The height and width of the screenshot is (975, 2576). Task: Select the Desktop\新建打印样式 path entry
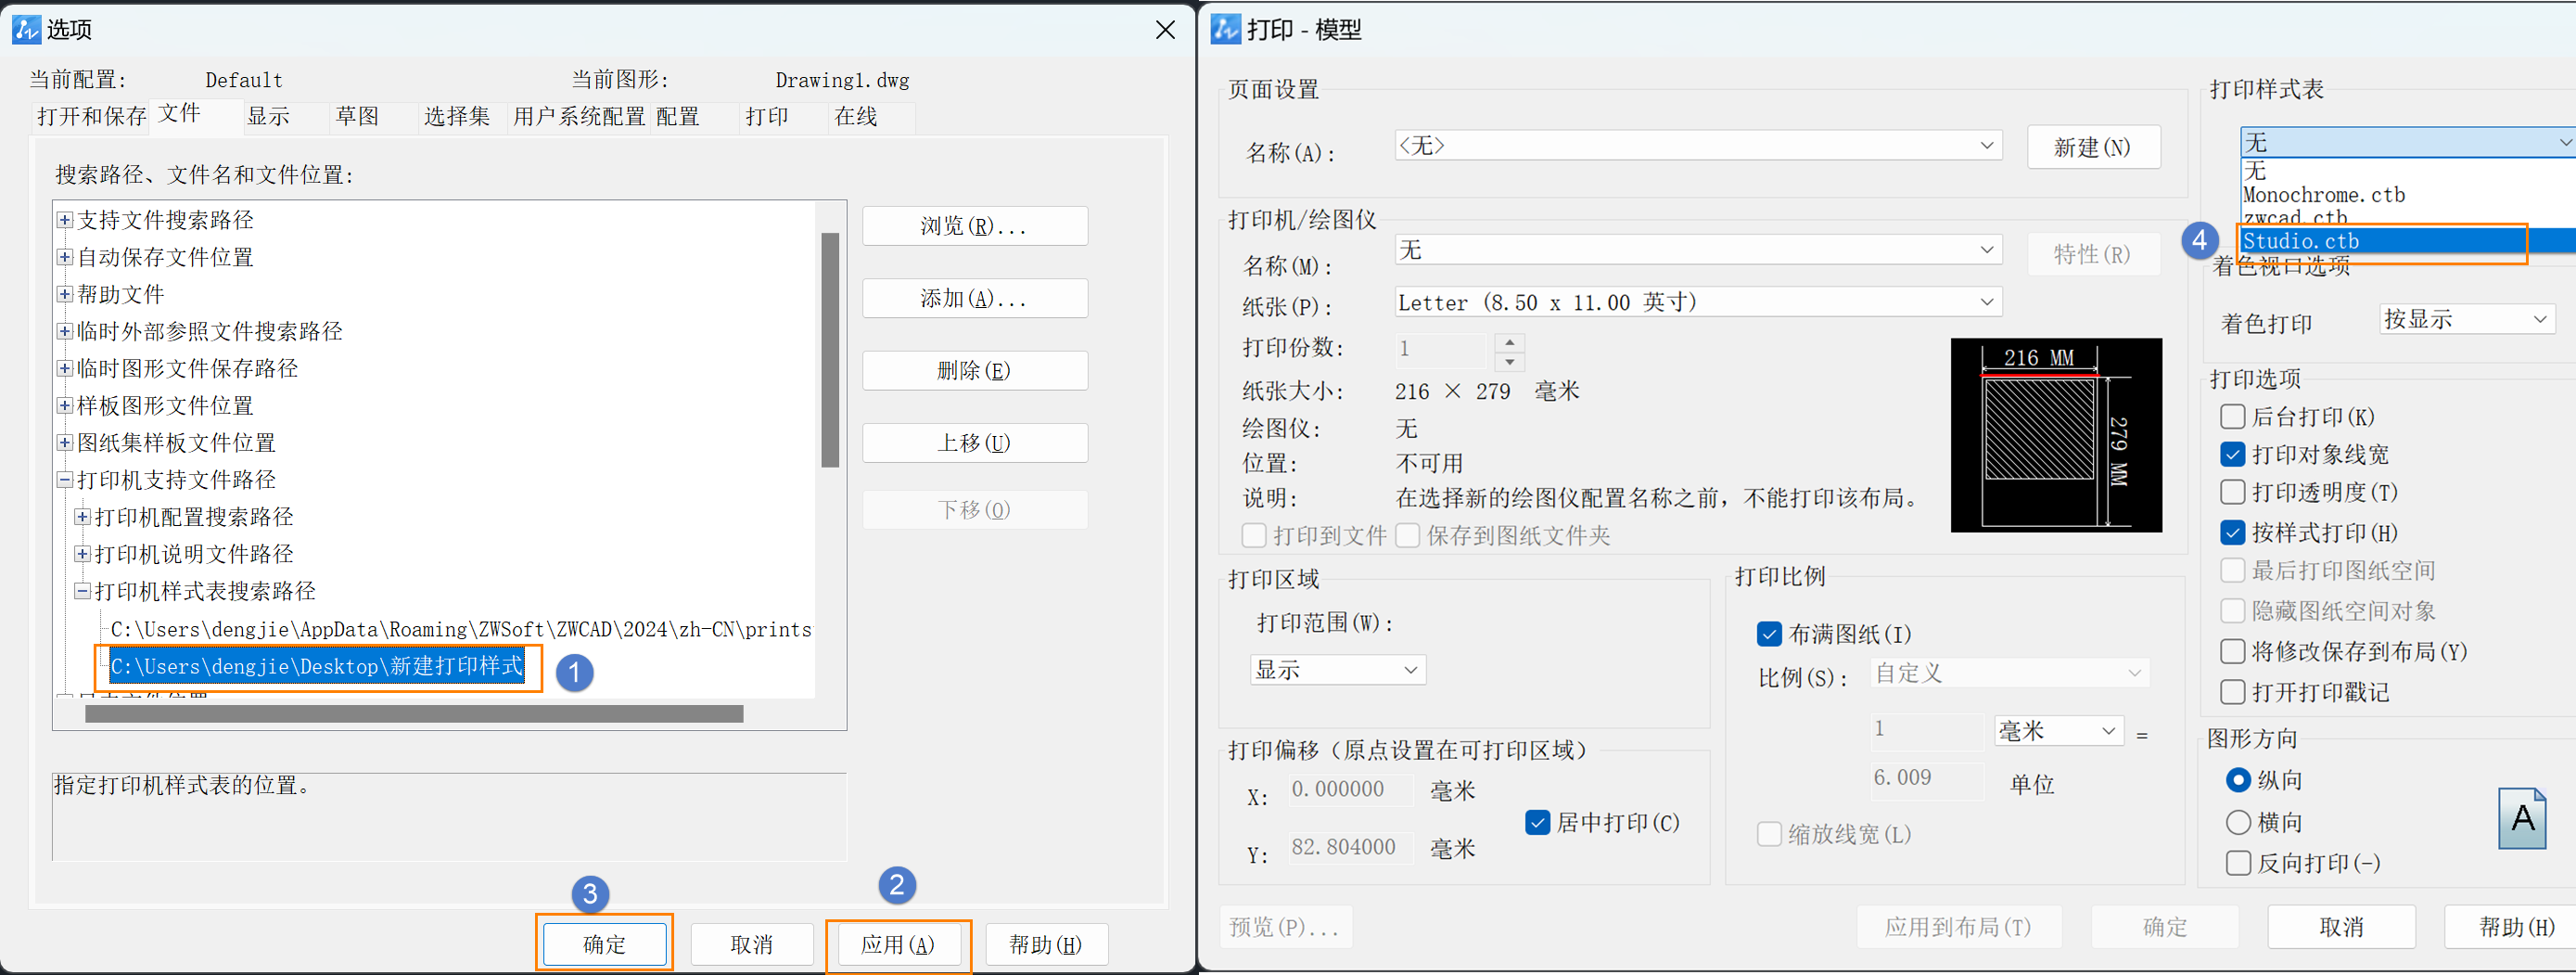(x=316, y=667)
